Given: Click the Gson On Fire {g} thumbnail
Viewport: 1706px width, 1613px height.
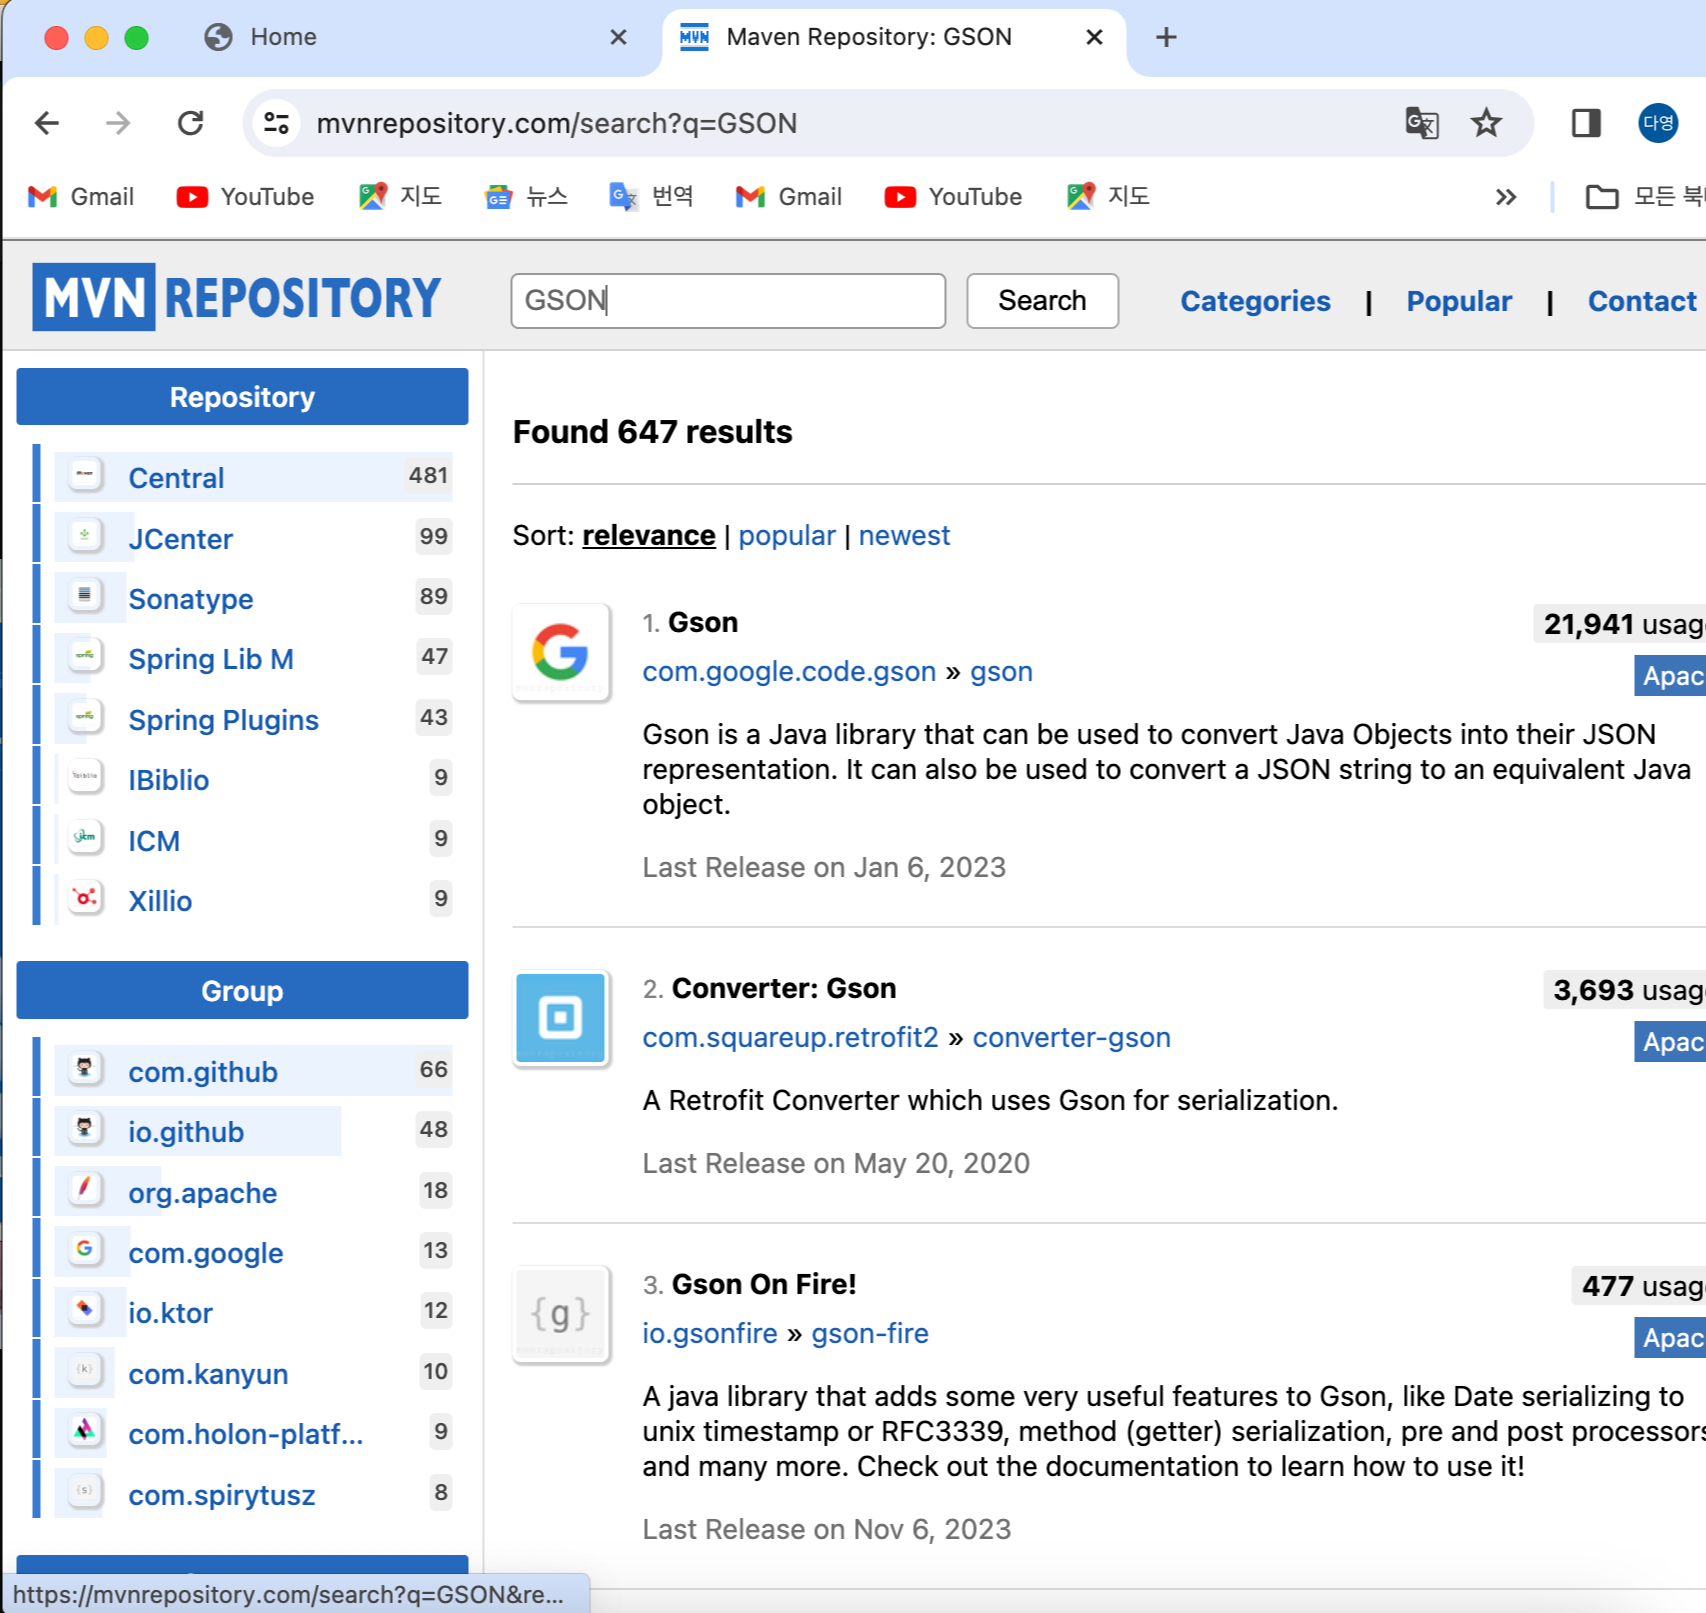Looking at the screenshot, I should [x=561, y=1314].
